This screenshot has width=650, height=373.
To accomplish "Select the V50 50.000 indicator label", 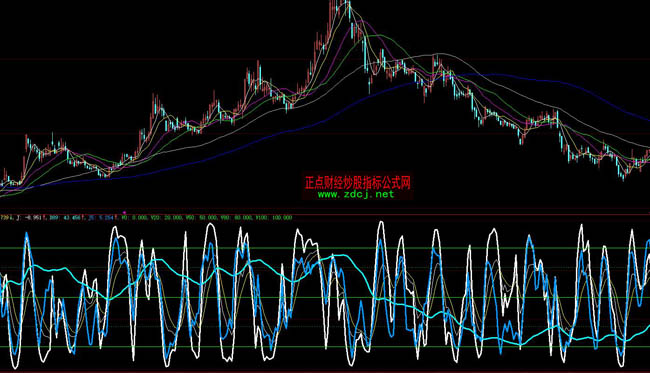I will (201, 218).
